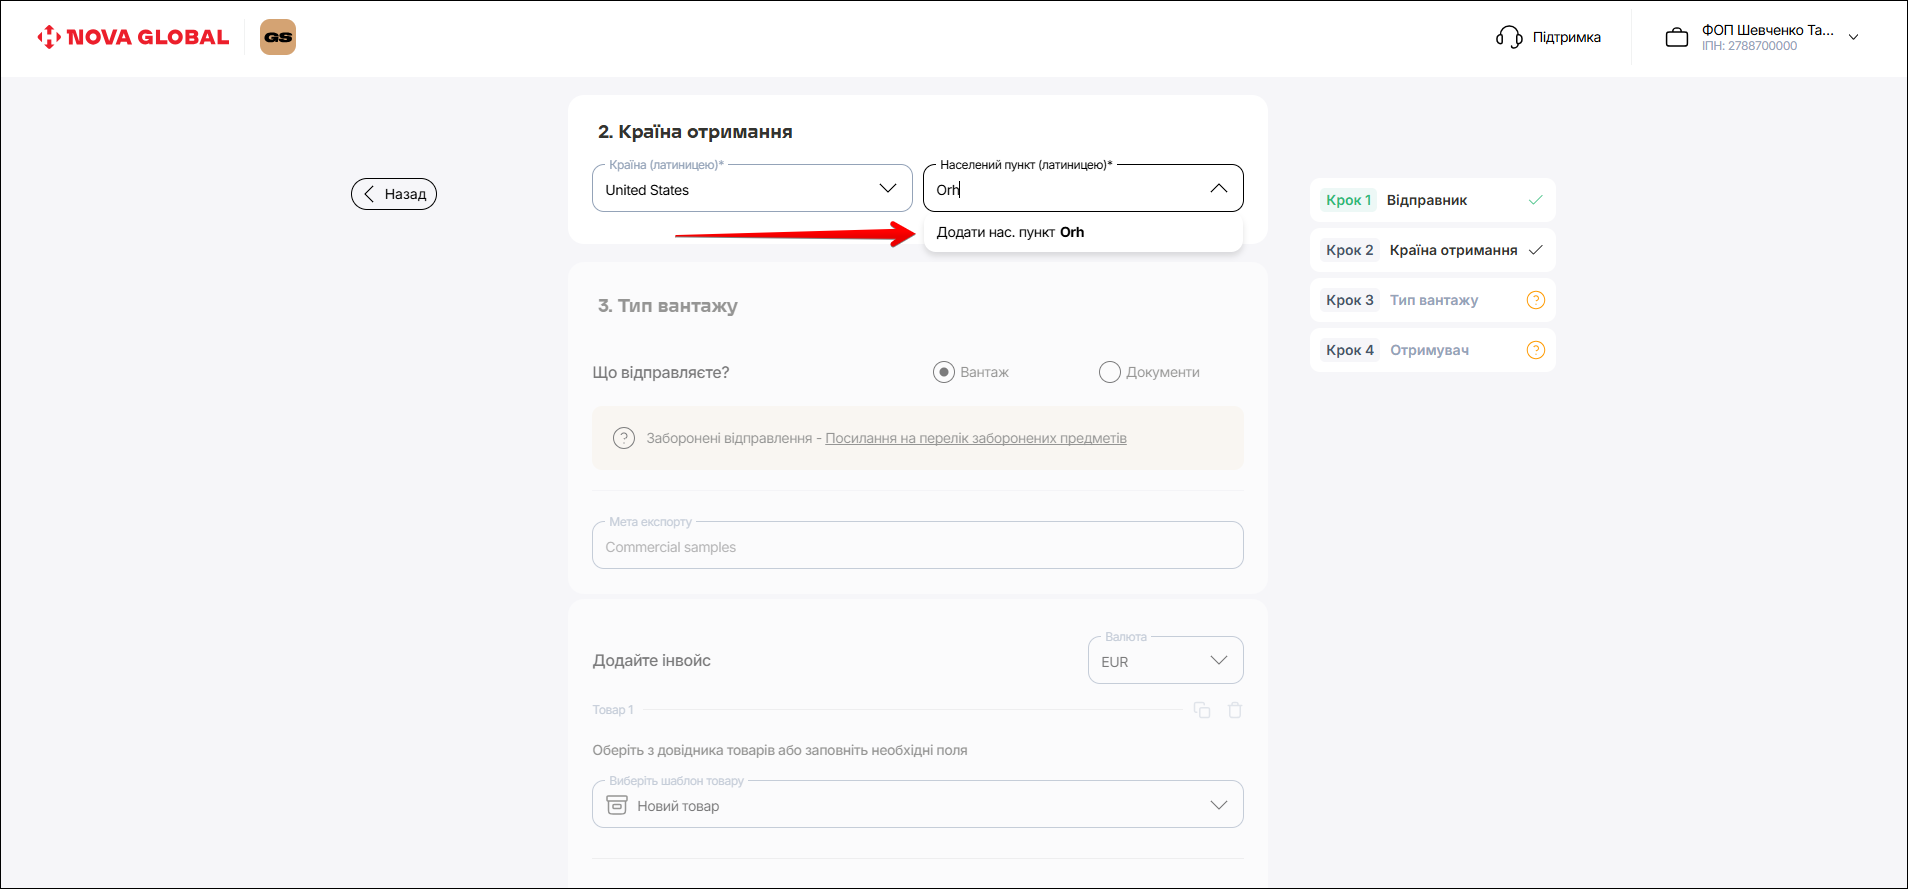Expand the EUR currency dropdown
Image resolution: width=1908 pixels, height=889 pixels.
(1165, 661)
